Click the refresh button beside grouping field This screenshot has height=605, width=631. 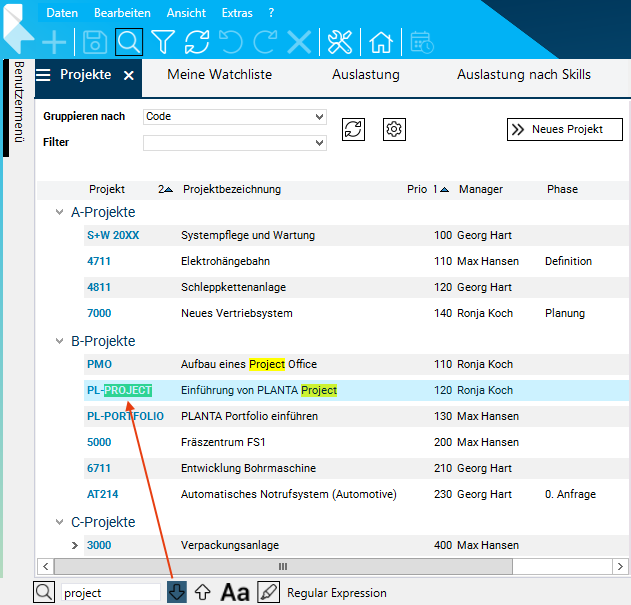tap(353, 129)
